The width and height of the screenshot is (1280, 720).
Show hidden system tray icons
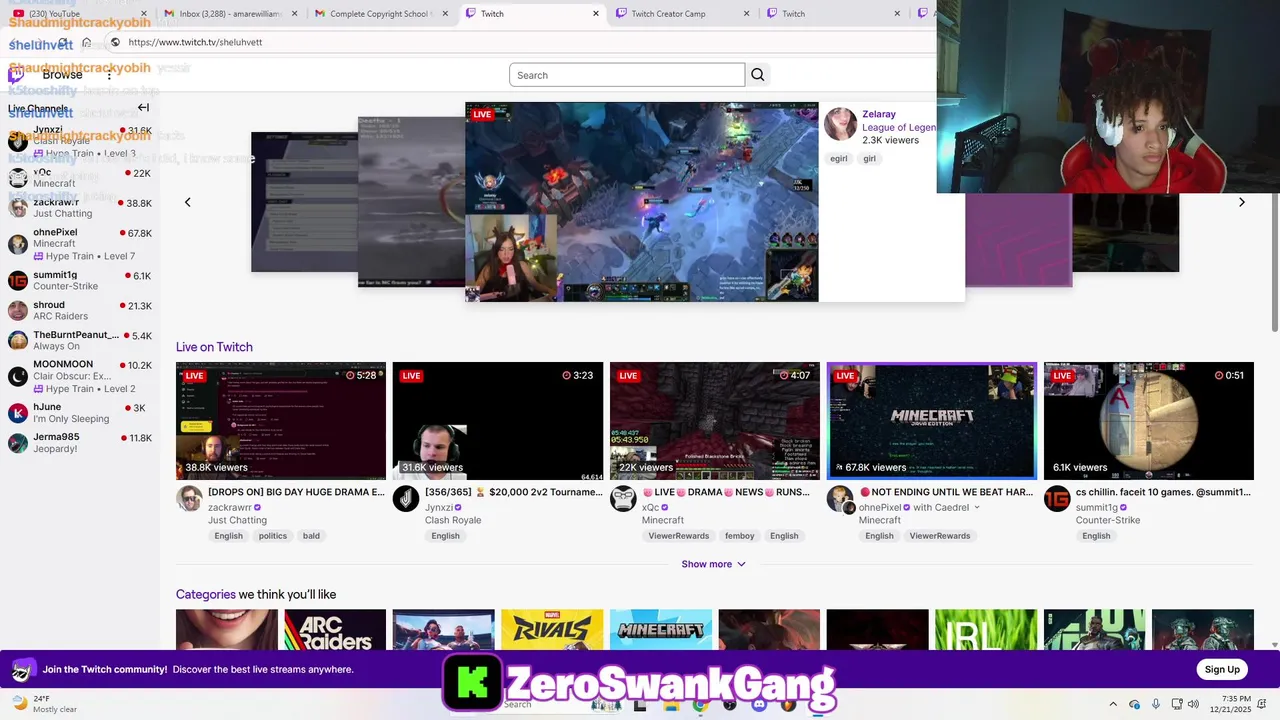[x=1113, y=704]
